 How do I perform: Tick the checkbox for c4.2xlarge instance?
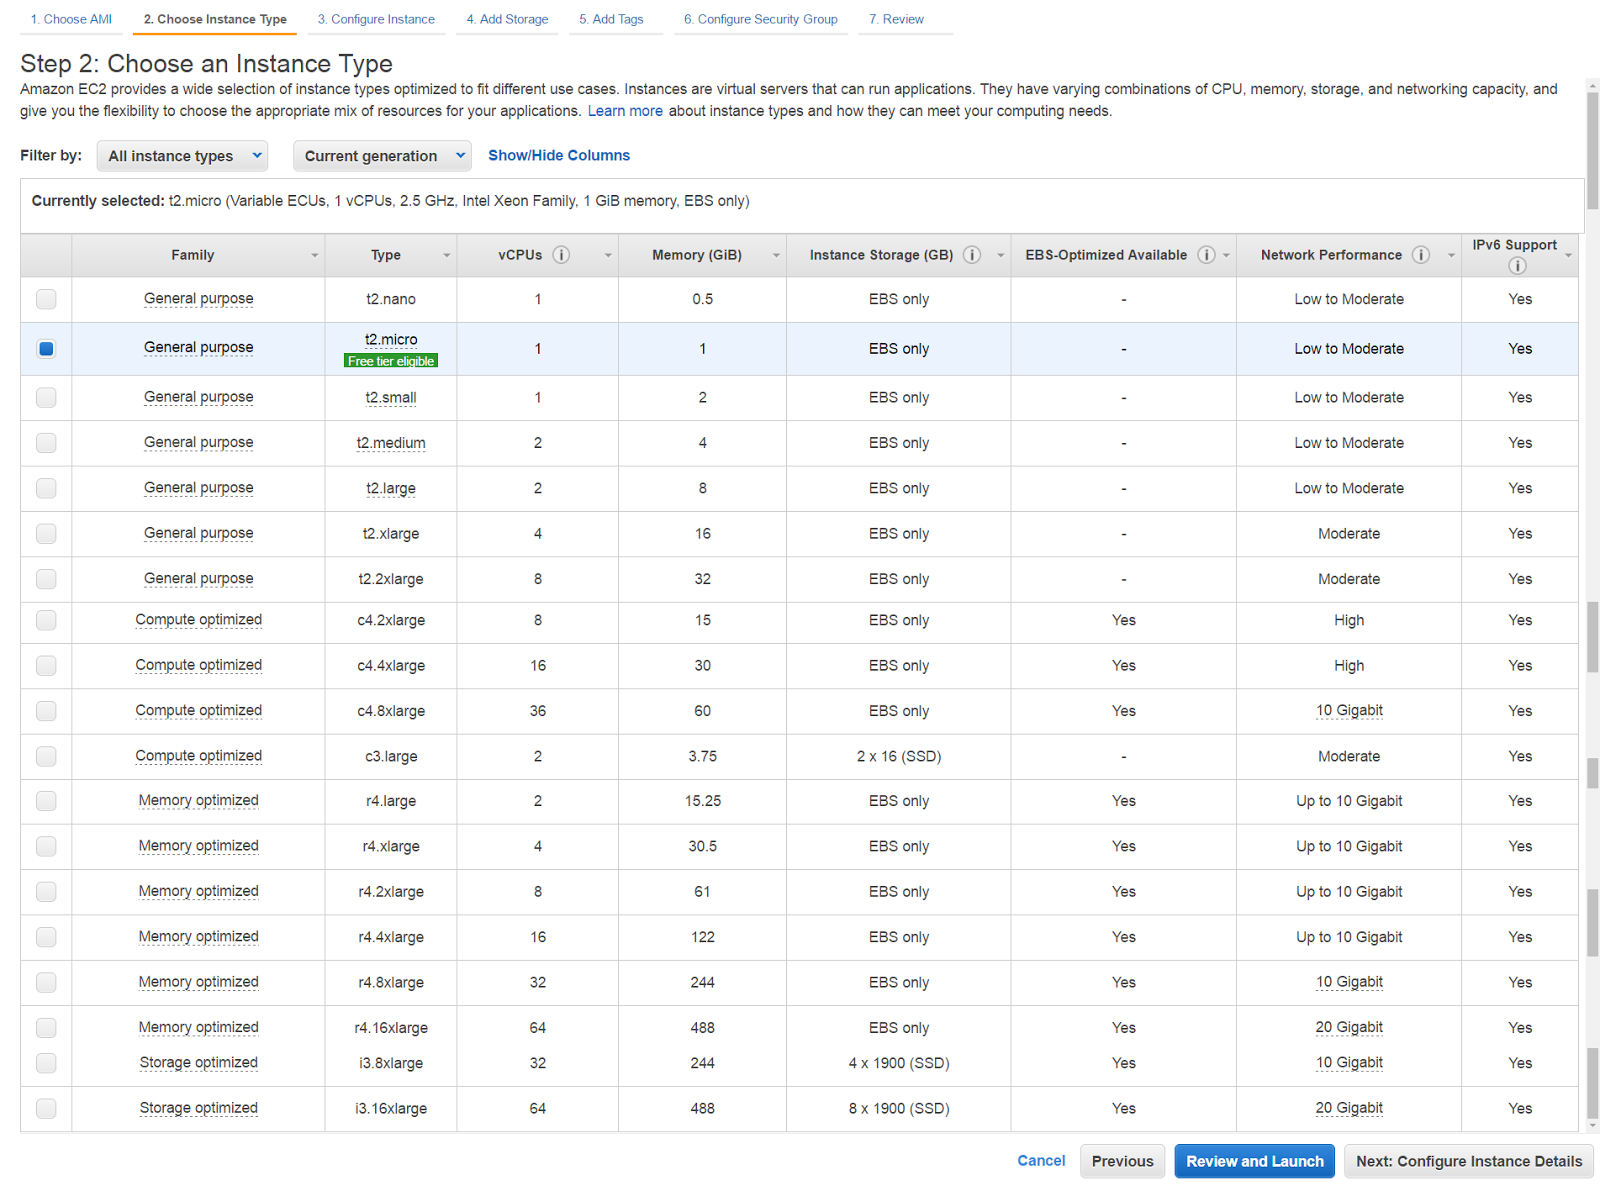click(46, 620)
